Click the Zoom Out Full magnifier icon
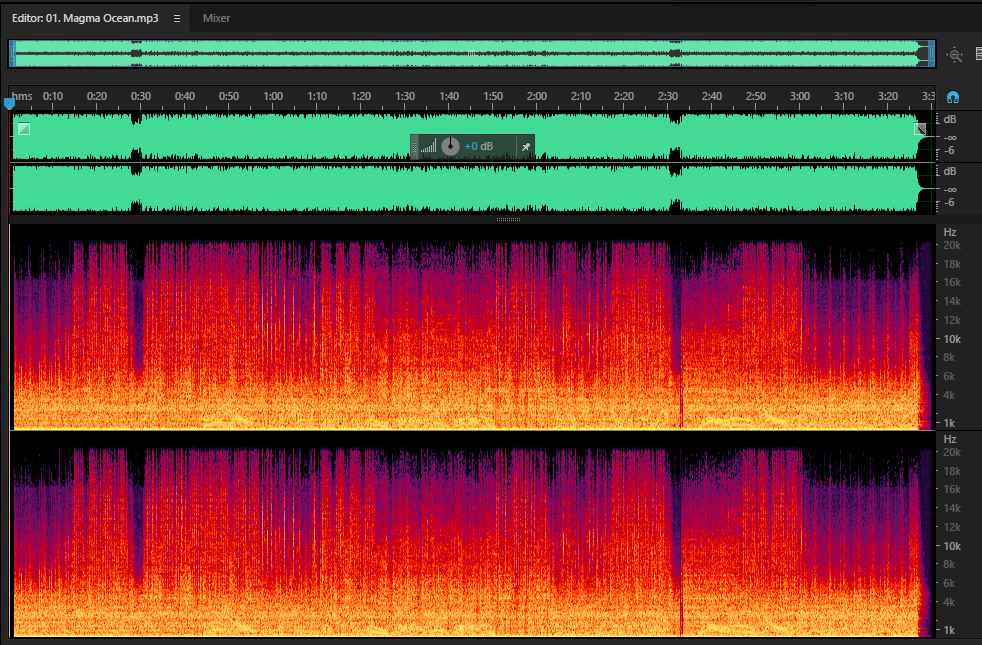 pyautogui.click(x=954, y=54)
